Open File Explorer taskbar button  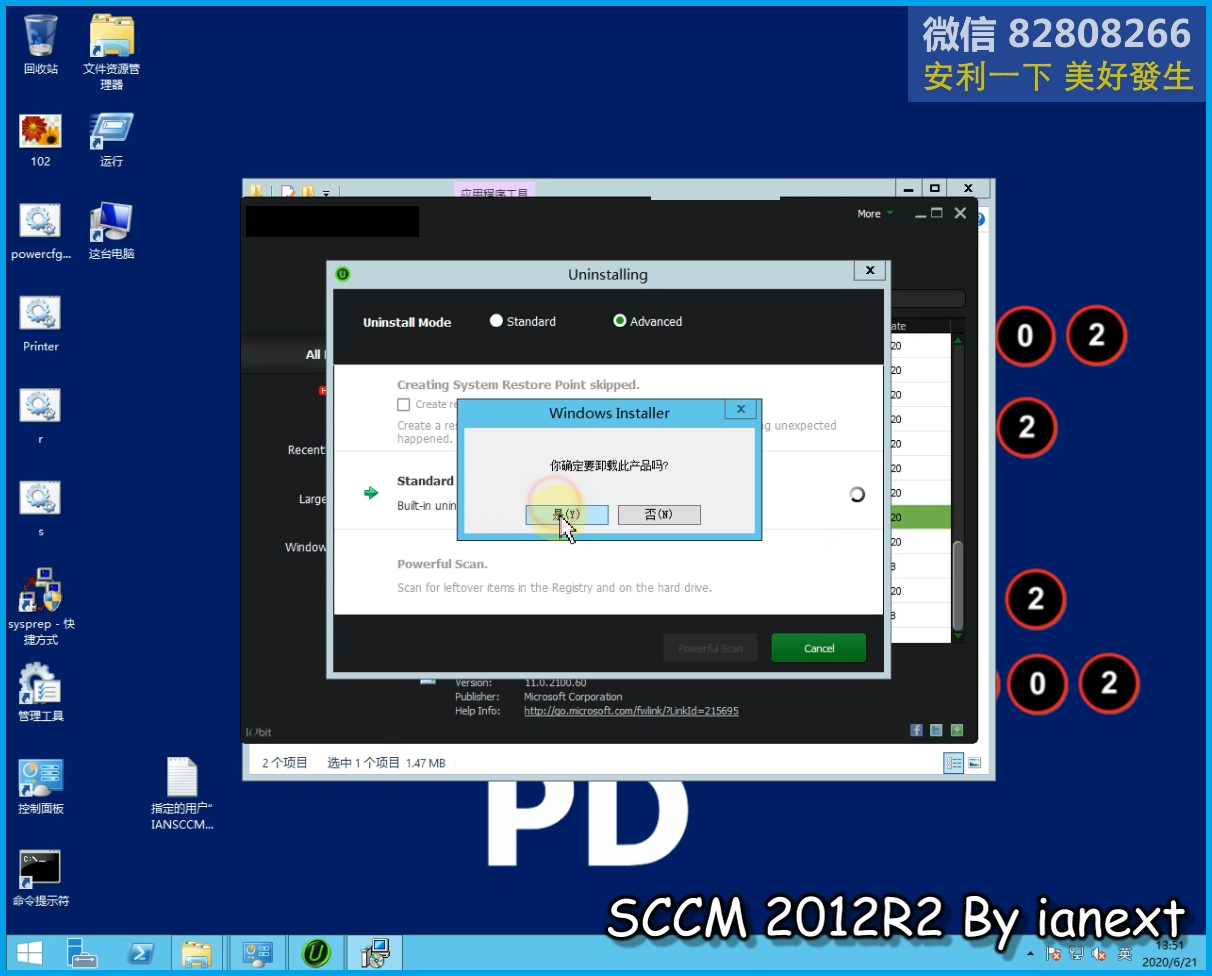[x=197, y=953]
